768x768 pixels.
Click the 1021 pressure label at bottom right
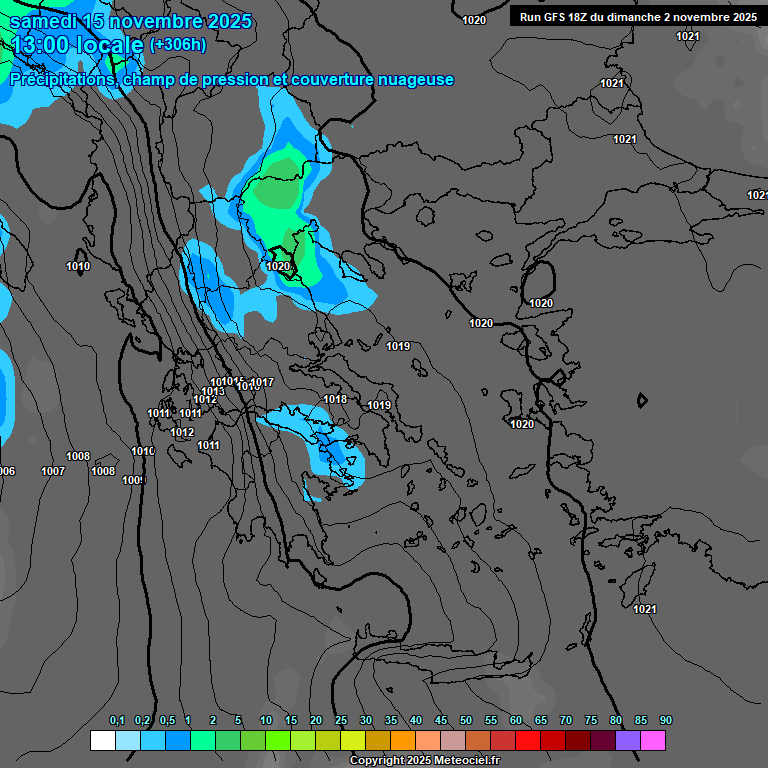(x=645, y=610)
